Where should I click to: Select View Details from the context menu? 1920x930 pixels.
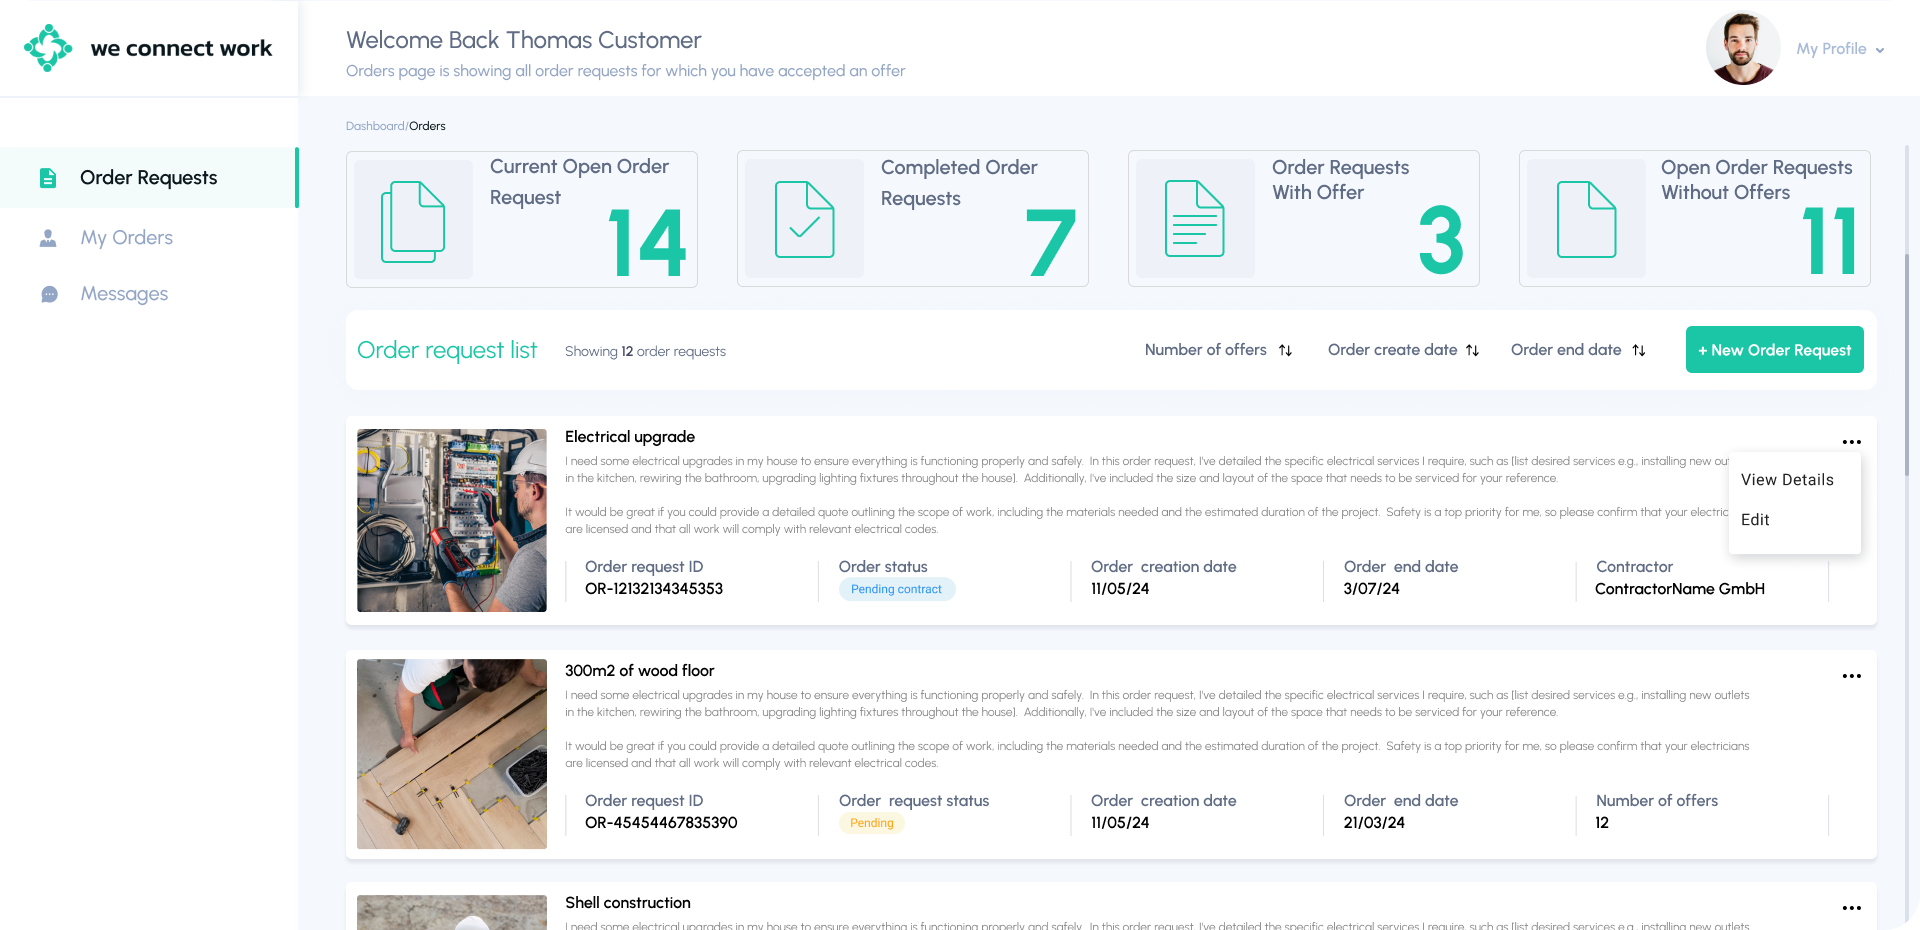click(x=1787, y=480)
